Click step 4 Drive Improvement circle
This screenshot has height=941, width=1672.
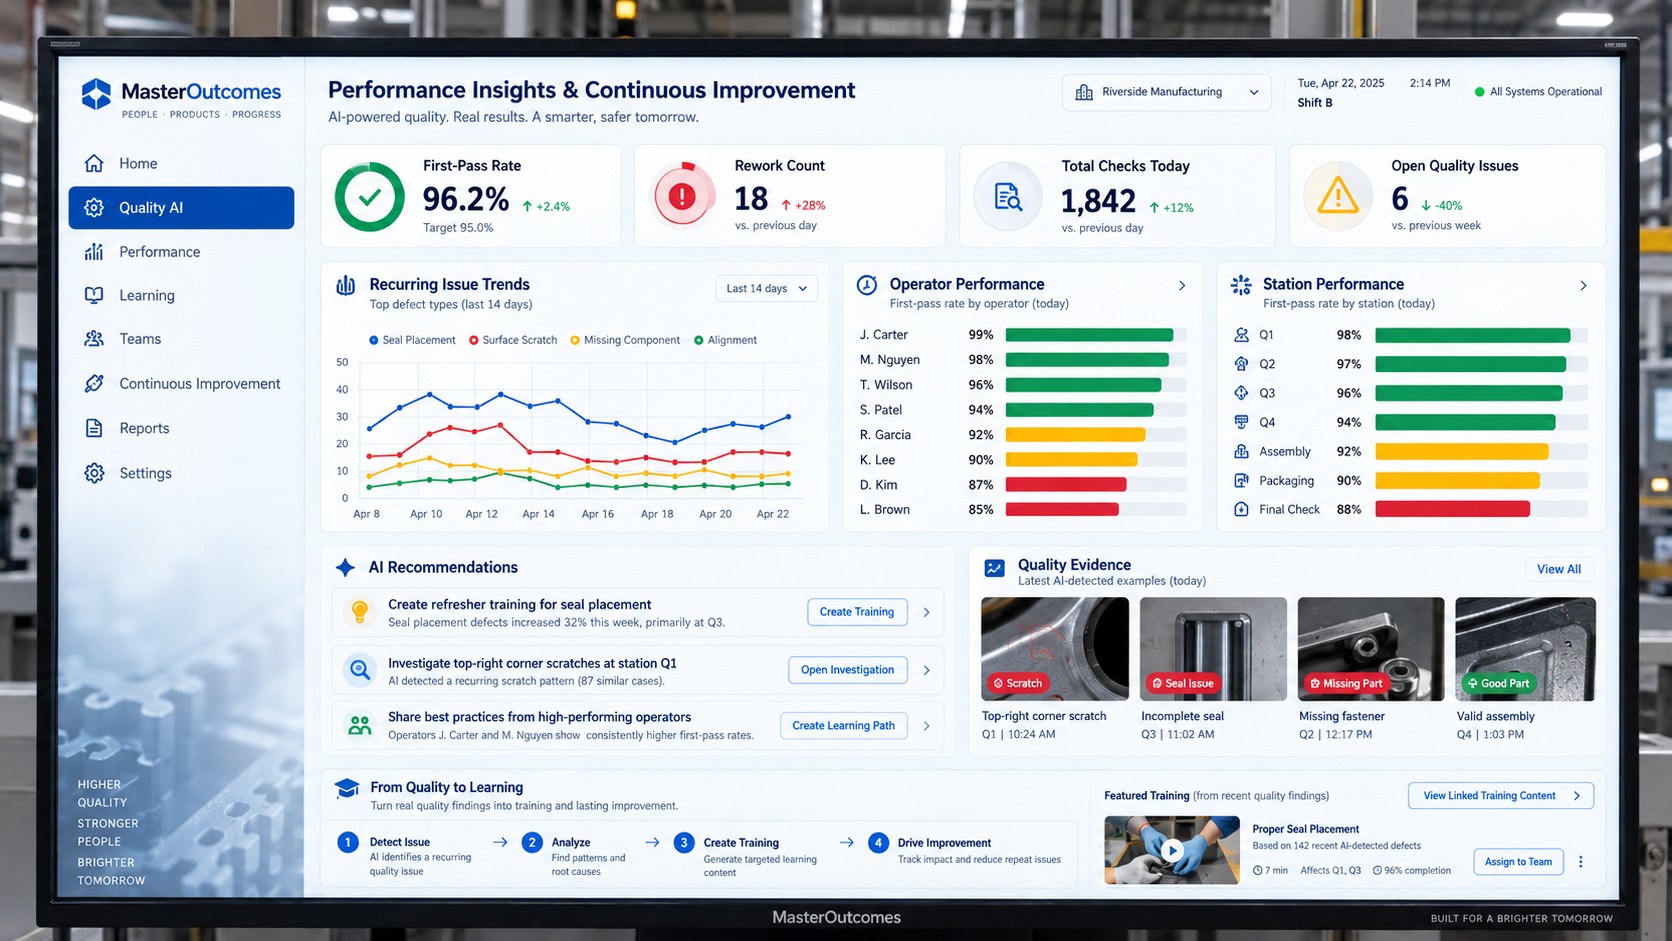click(x=878, y=843)
